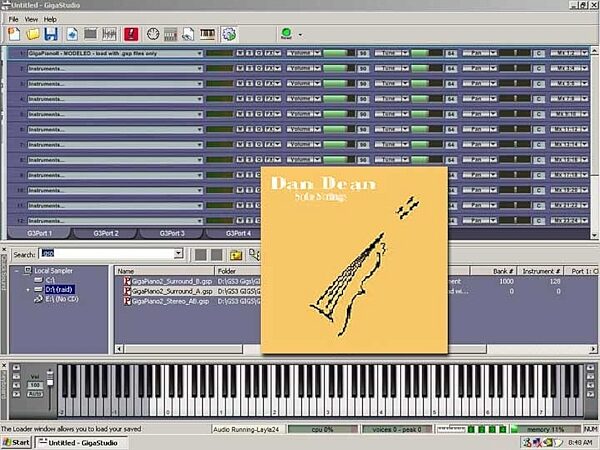This screenshot has width=600, height=450.
Task: Click the page search loader toolbar icon
Action: tap(188, 34)
